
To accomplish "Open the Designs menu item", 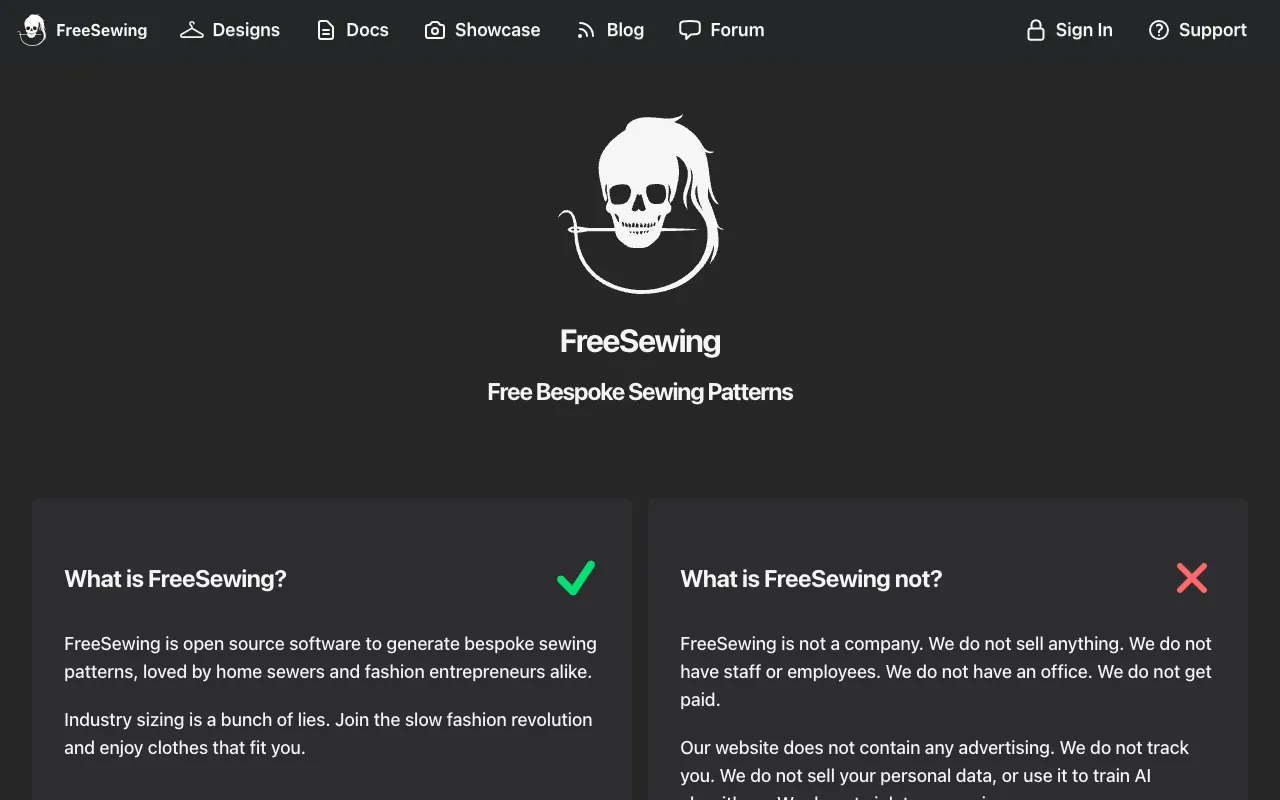I will (x=246, y=30).
